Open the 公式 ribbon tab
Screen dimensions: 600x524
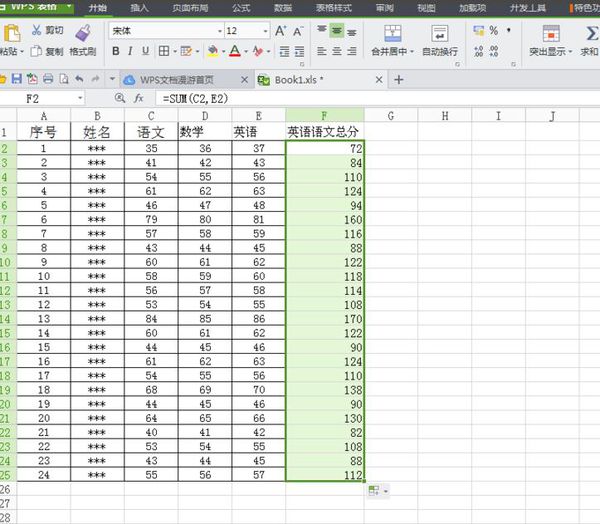coord(241,8)
